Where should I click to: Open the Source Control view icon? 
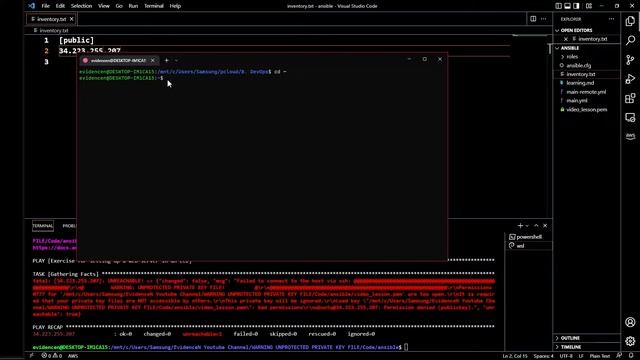[x=630, y=60]
